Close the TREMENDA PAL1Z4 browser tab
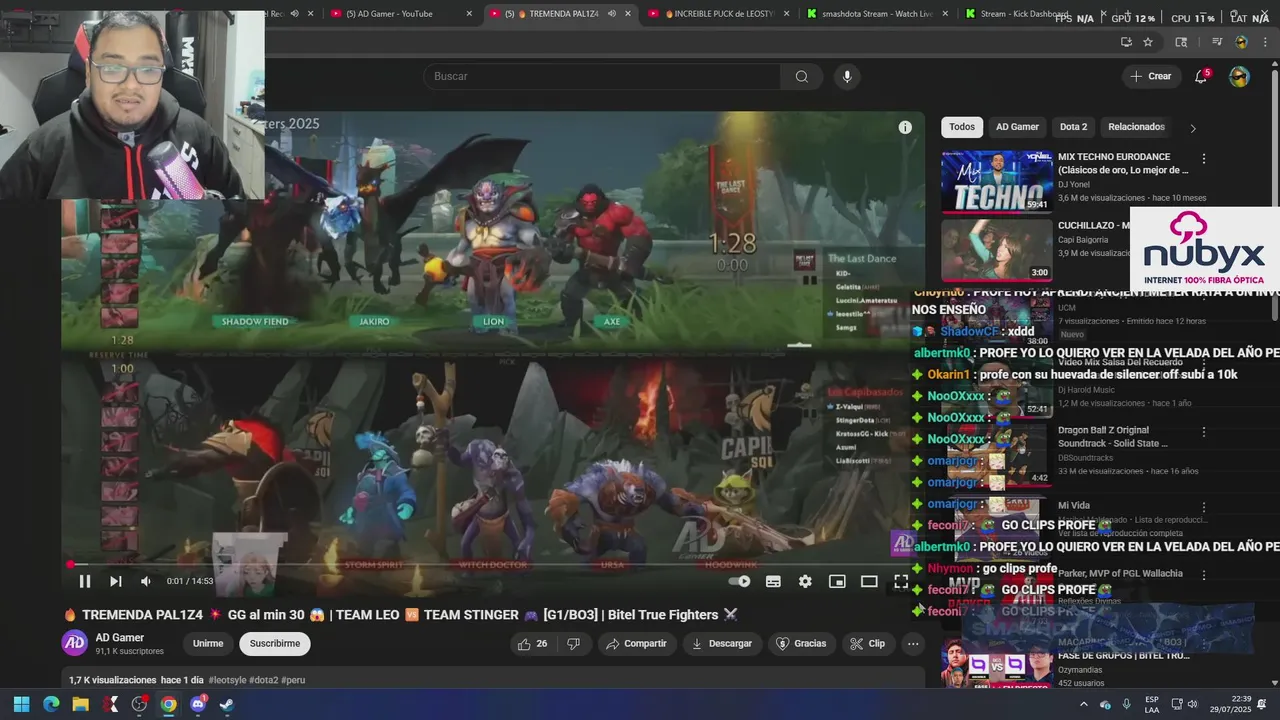This screenshot has height=720, width=1280. point(628,14)
